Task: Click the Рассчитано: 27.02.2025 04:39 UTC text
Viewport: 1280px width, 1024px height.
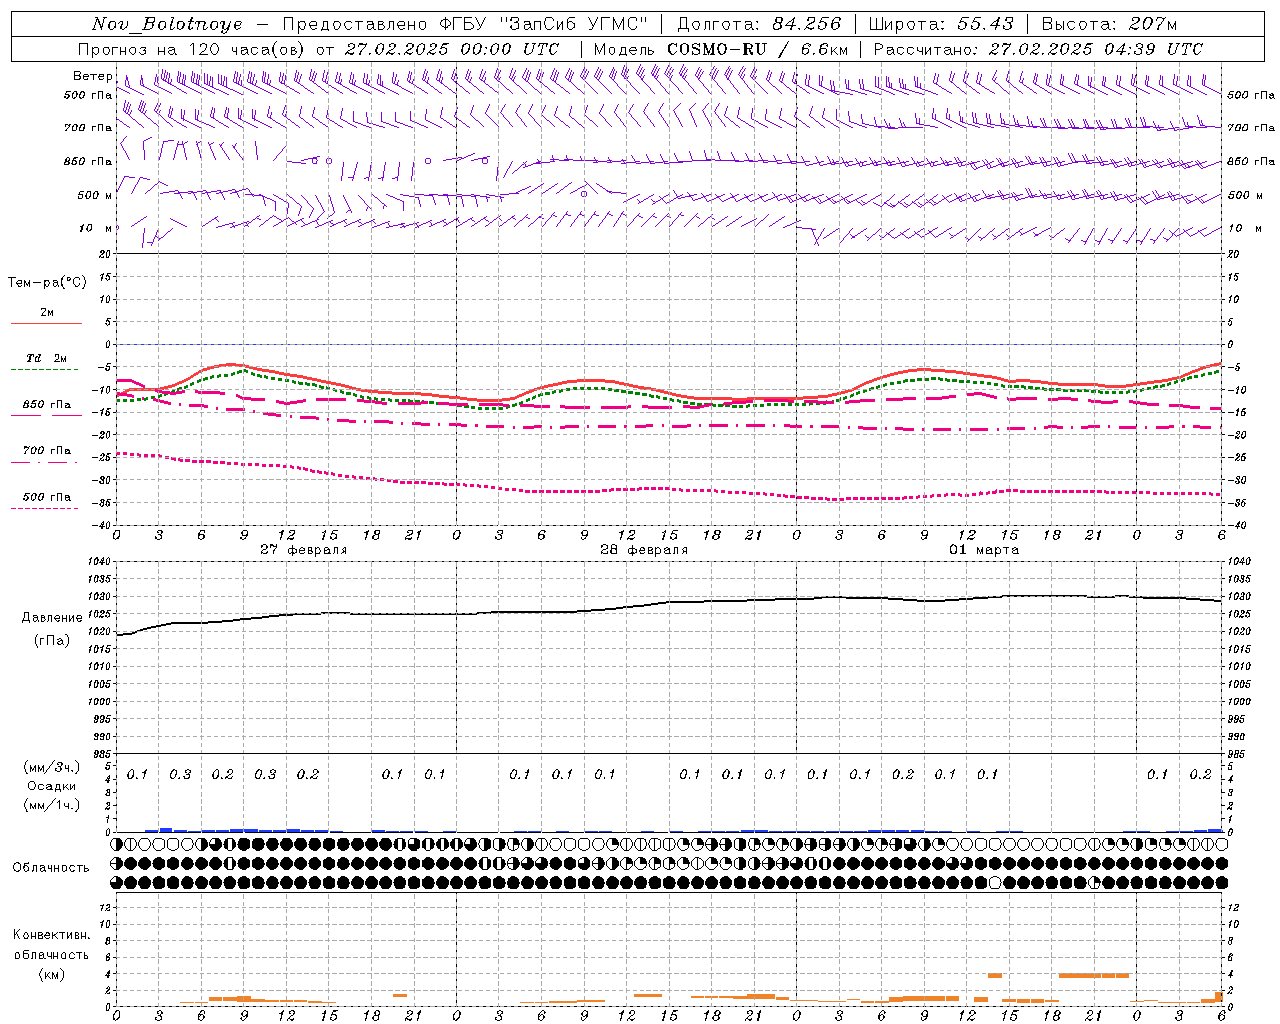Action: tap(1038, 49)
